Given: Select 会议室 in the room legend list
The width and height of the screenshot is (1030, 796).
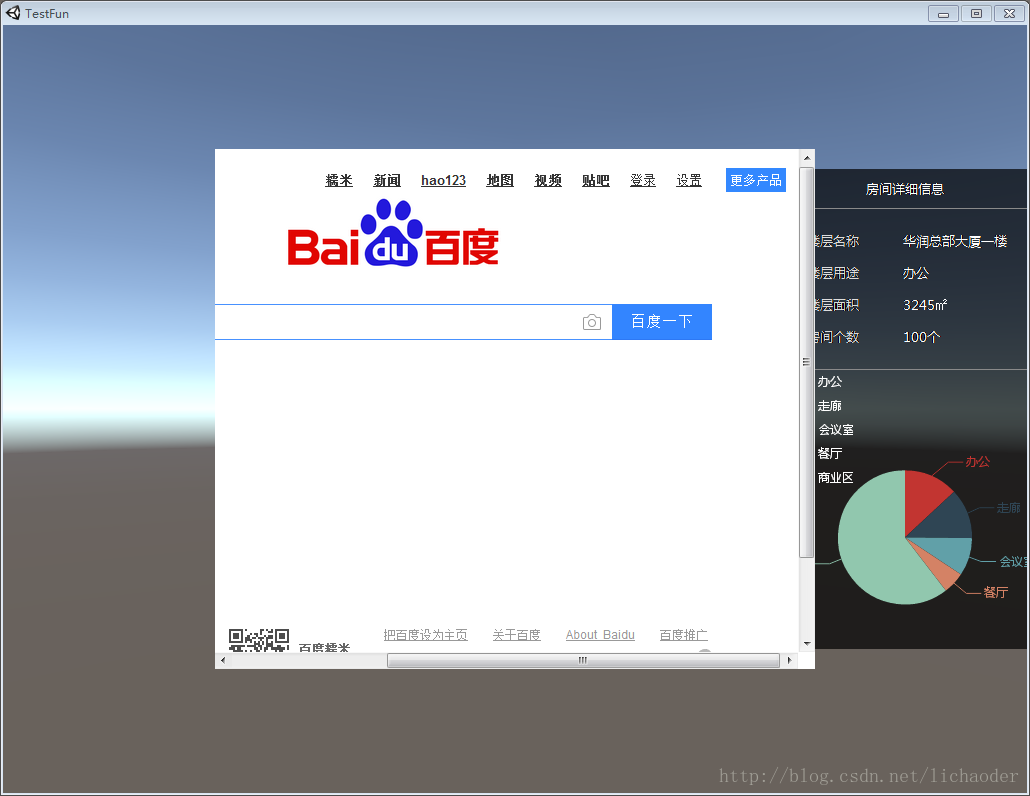Looking at the screenshot, I should 836,430.
